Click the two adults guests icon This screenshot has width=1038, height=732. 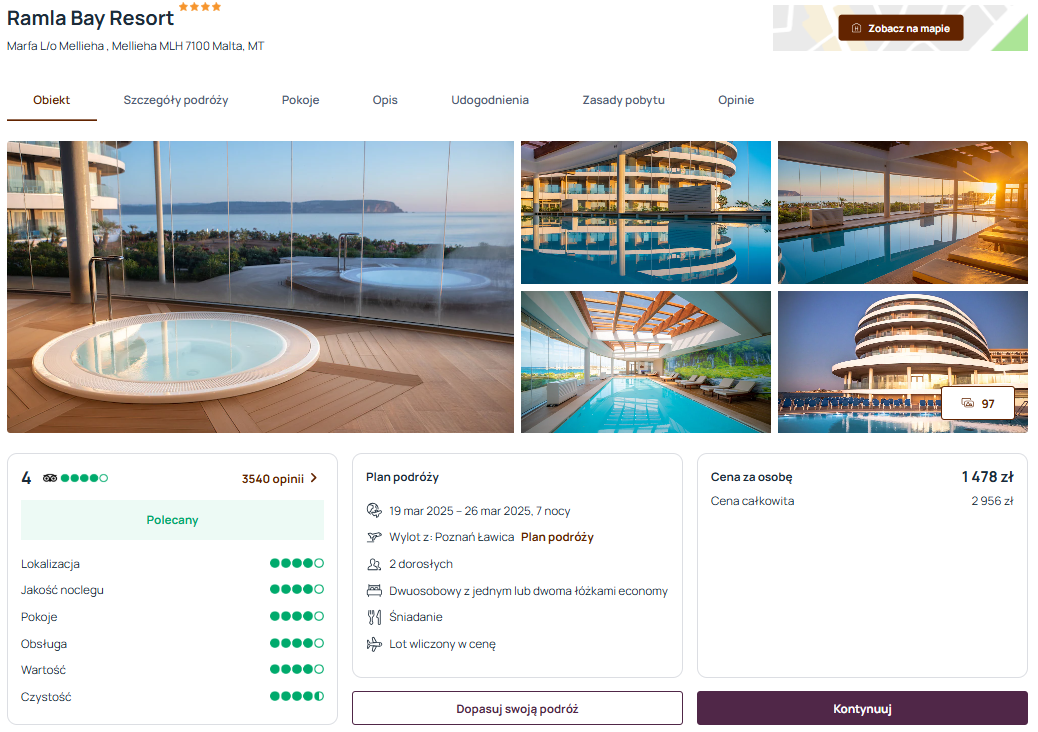[x=374, y=564]
